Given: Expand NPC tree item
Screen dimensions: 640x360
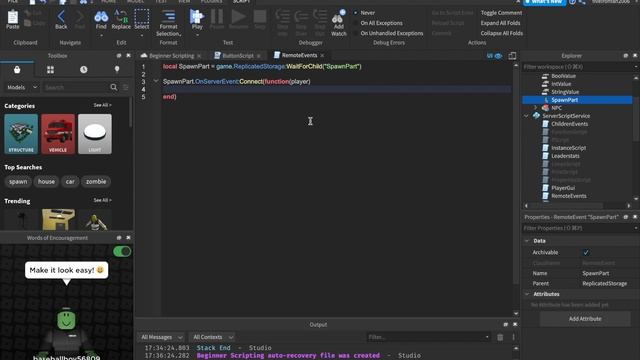Looking at the screenshot, I should point(536,108).
